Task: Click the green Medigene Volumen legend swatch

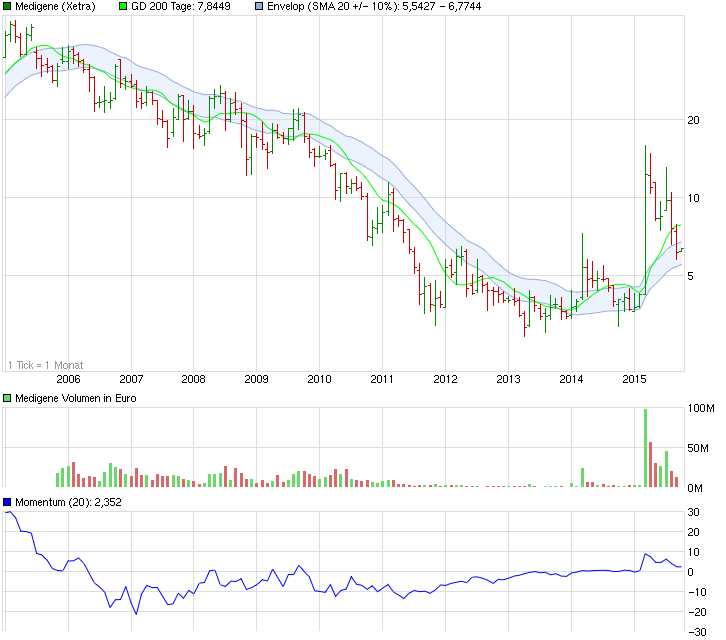Action: point(7,398)
